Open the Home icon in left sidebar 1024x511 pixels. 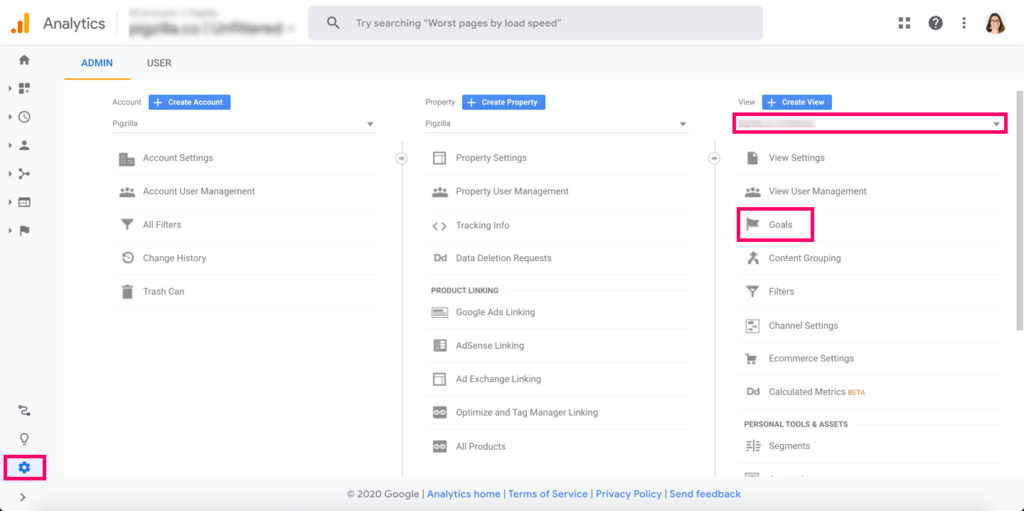point(24,60)
